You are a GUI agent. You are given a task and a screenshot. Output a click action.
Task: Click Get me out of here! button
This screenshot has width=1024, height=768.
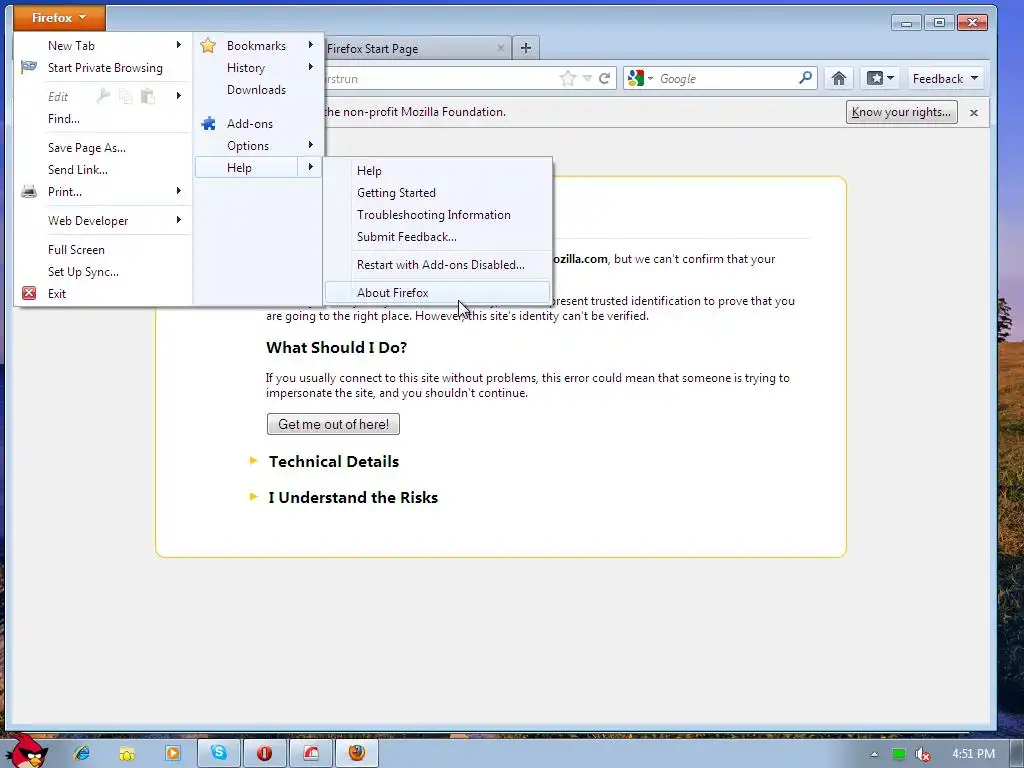coord(333,424)
